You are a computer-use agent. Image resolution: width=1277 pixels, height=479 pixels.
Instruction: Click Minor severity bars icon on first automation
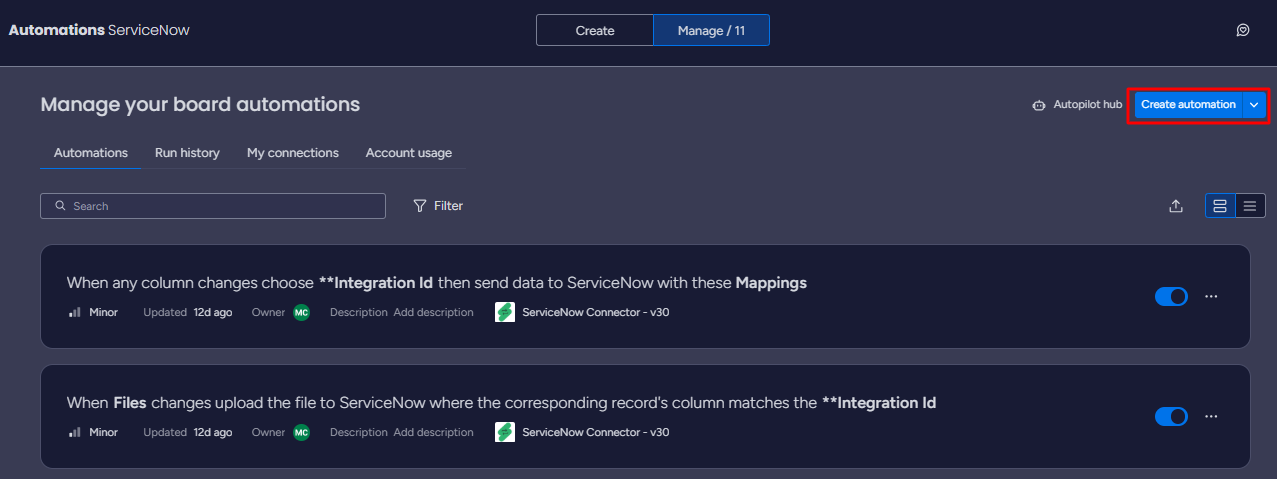click(74, 312)
